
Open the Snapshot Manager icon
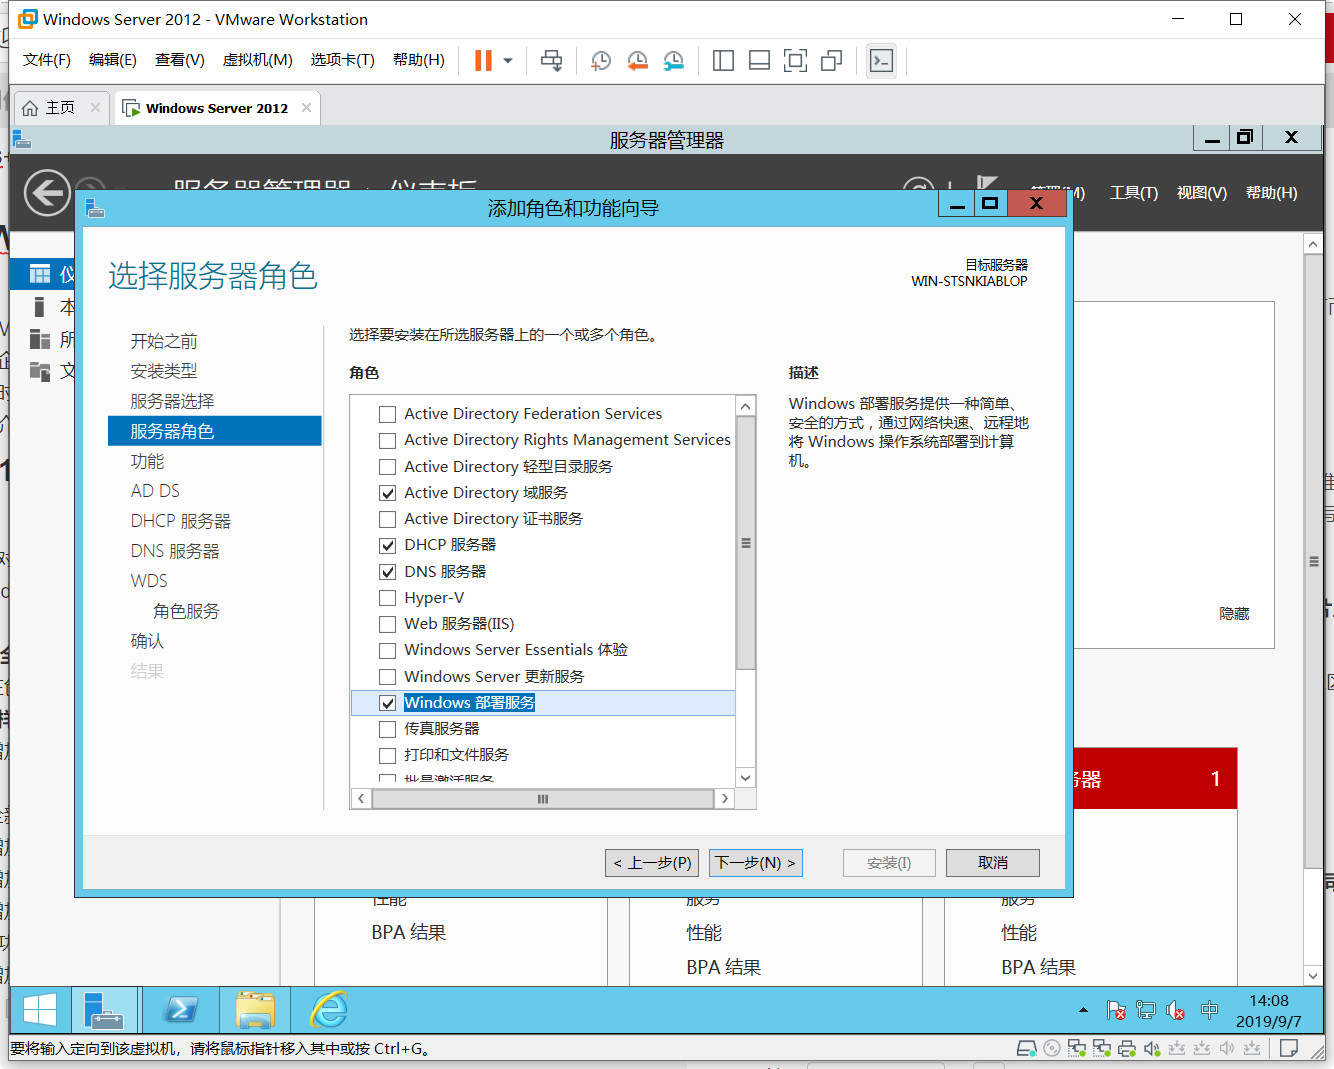pyautogui.click(x=673, y=61)
